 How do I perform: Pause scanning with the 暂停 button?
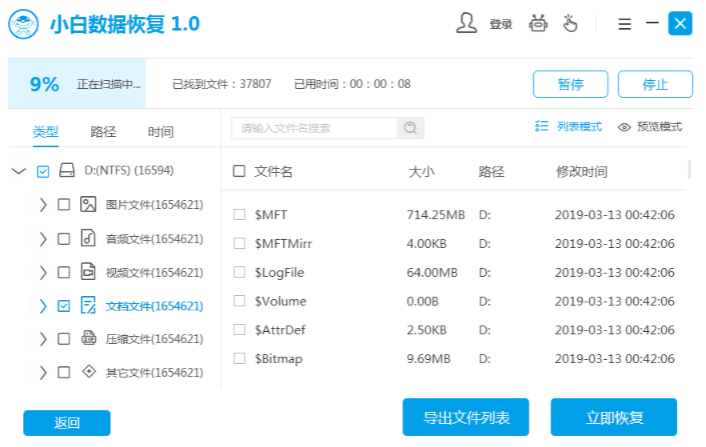pos(570,84)
